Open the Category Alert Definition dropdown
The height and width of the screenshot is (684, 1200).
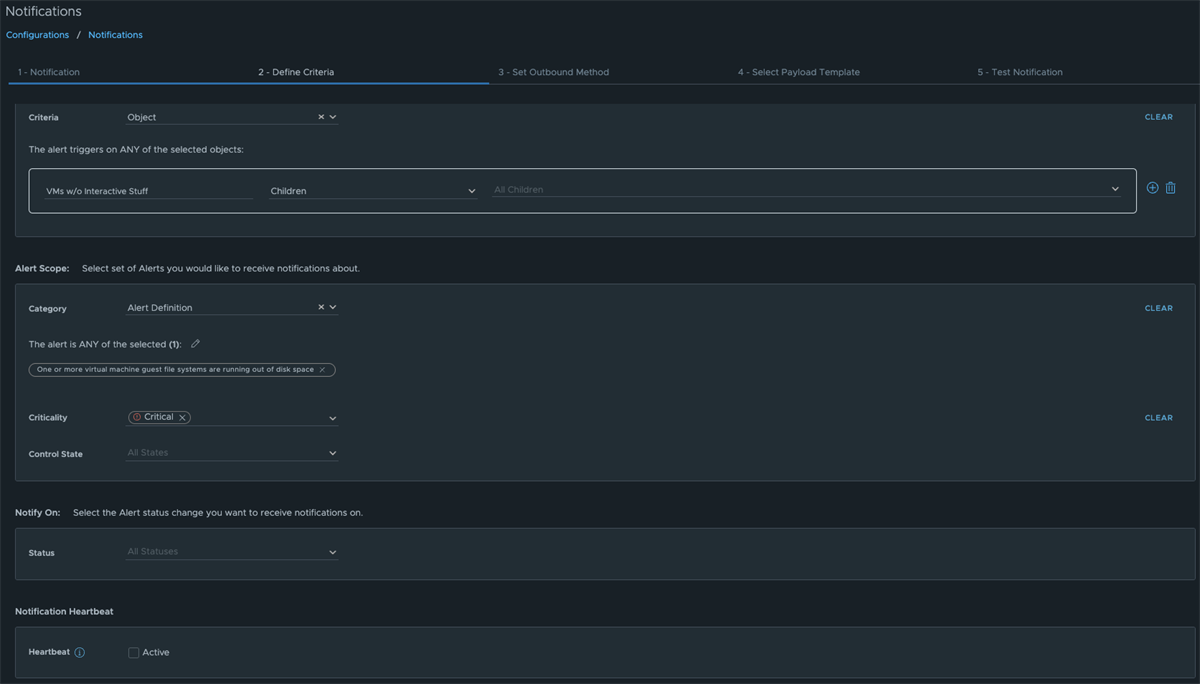click(232, 308)
